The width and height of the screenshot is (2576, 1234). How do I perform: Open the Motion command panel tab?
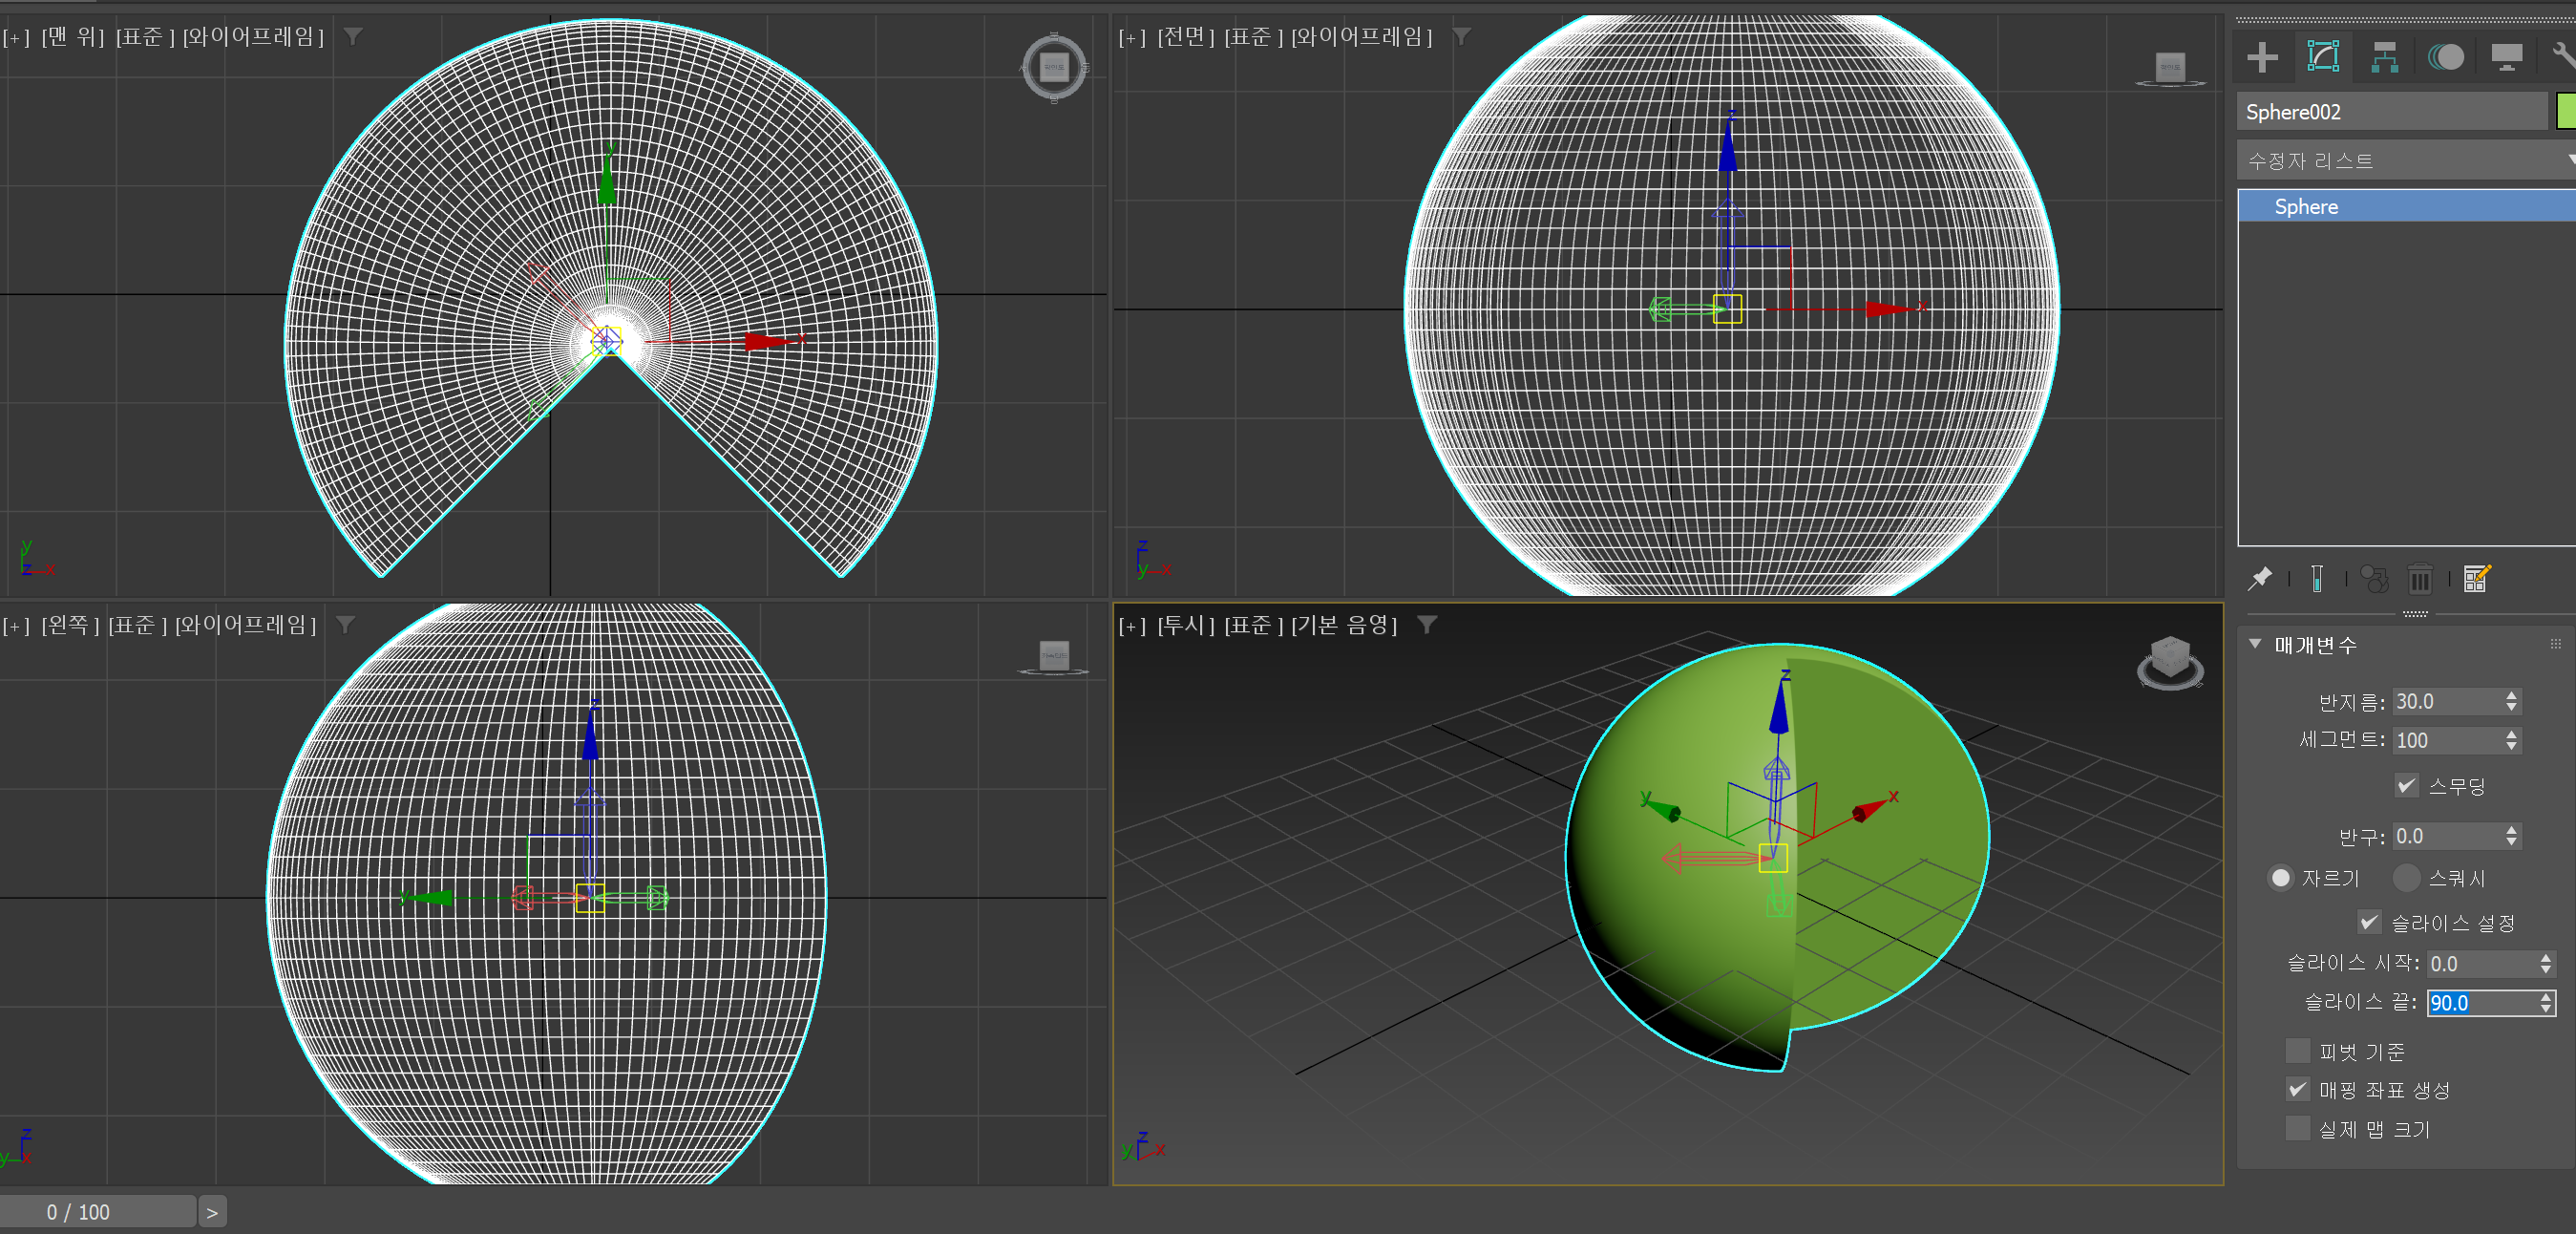coord(2445,56)
